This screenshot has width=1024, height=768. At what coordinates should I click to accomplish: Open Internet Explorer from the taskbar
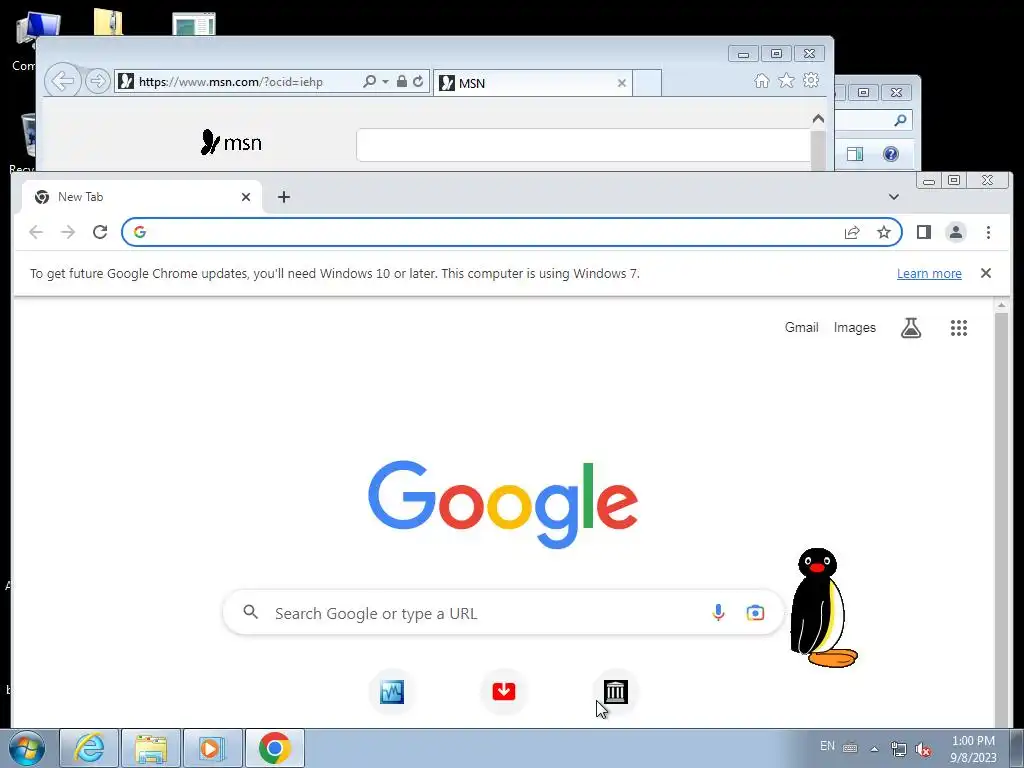click(x=89, y=748)
